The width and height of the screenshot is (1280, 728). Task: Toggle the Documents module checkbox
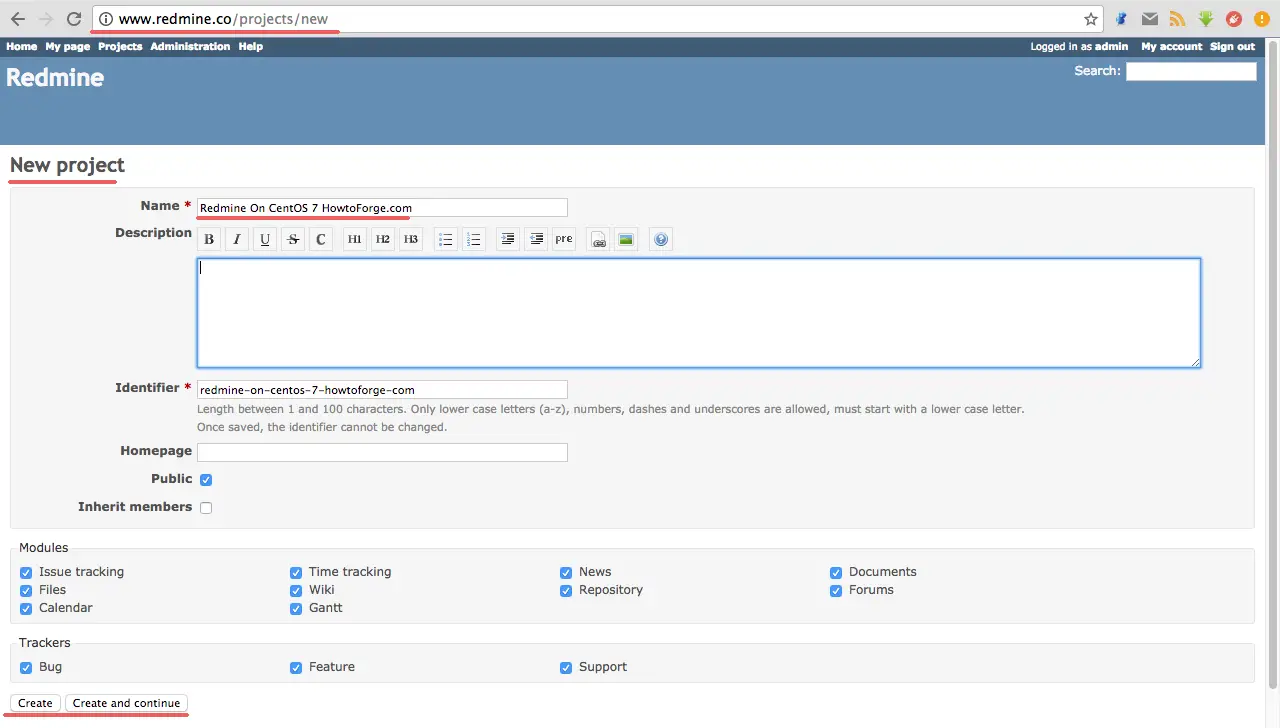point(836,573)
